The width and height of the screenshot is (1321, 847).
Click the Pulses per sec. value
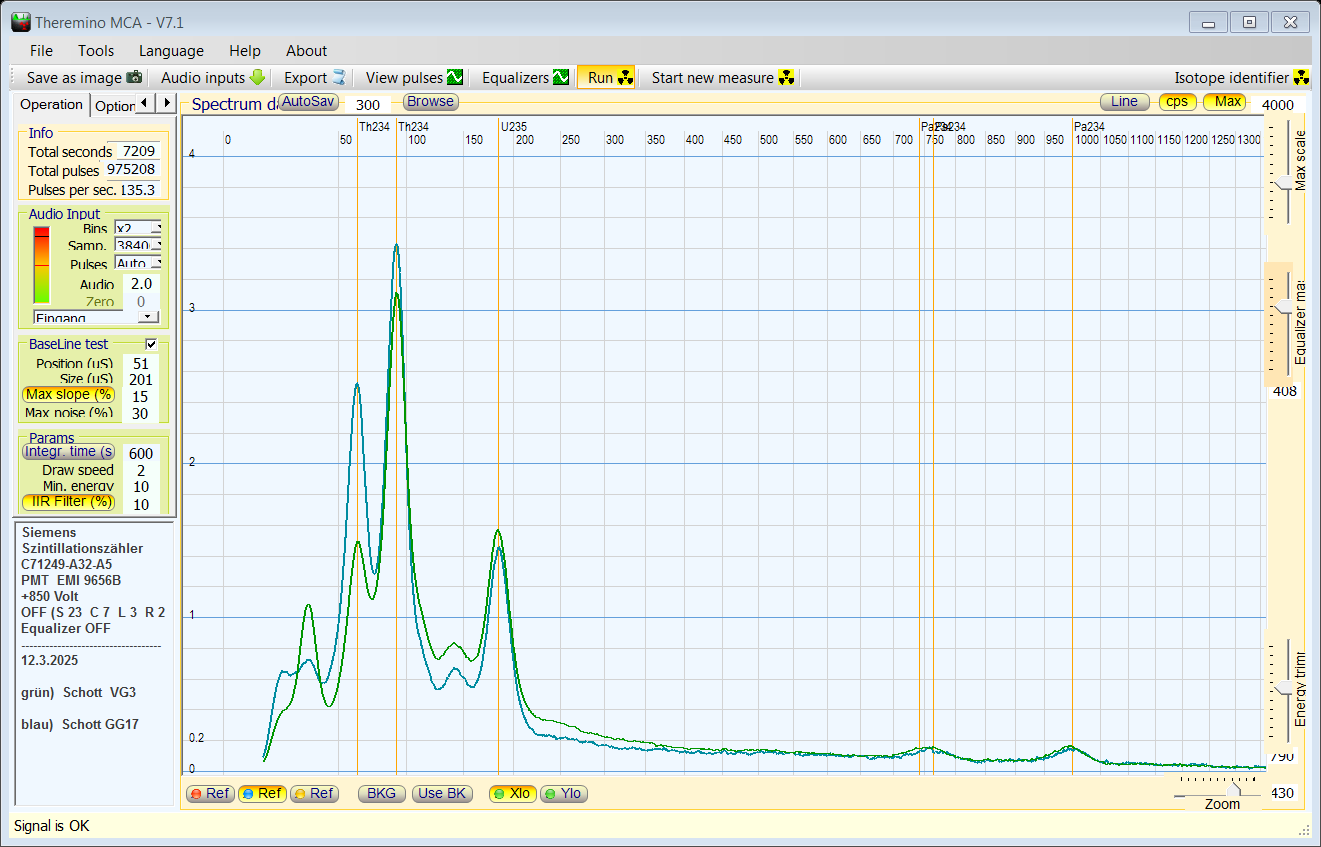click(138, 190)
